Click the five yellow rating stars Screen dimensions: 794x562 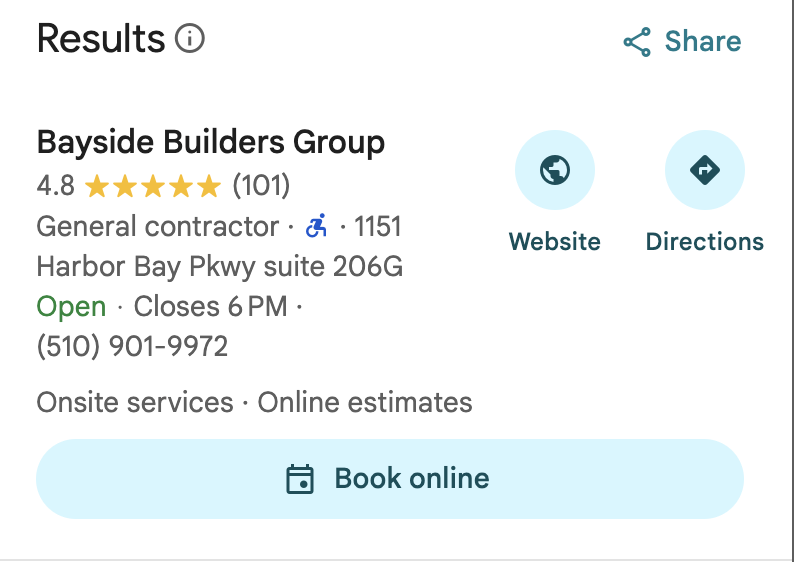click(152, 186)
